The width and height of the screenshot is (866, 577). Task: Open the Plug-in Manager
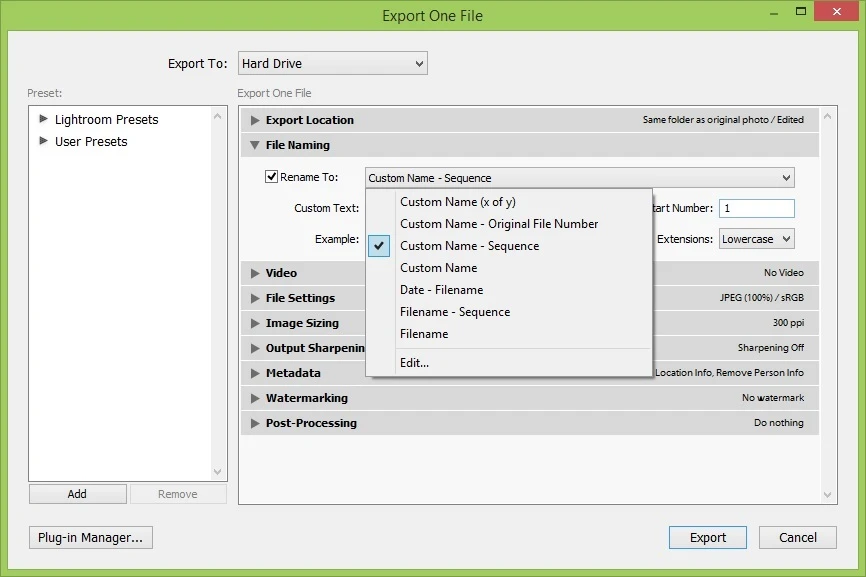point(91,537)
